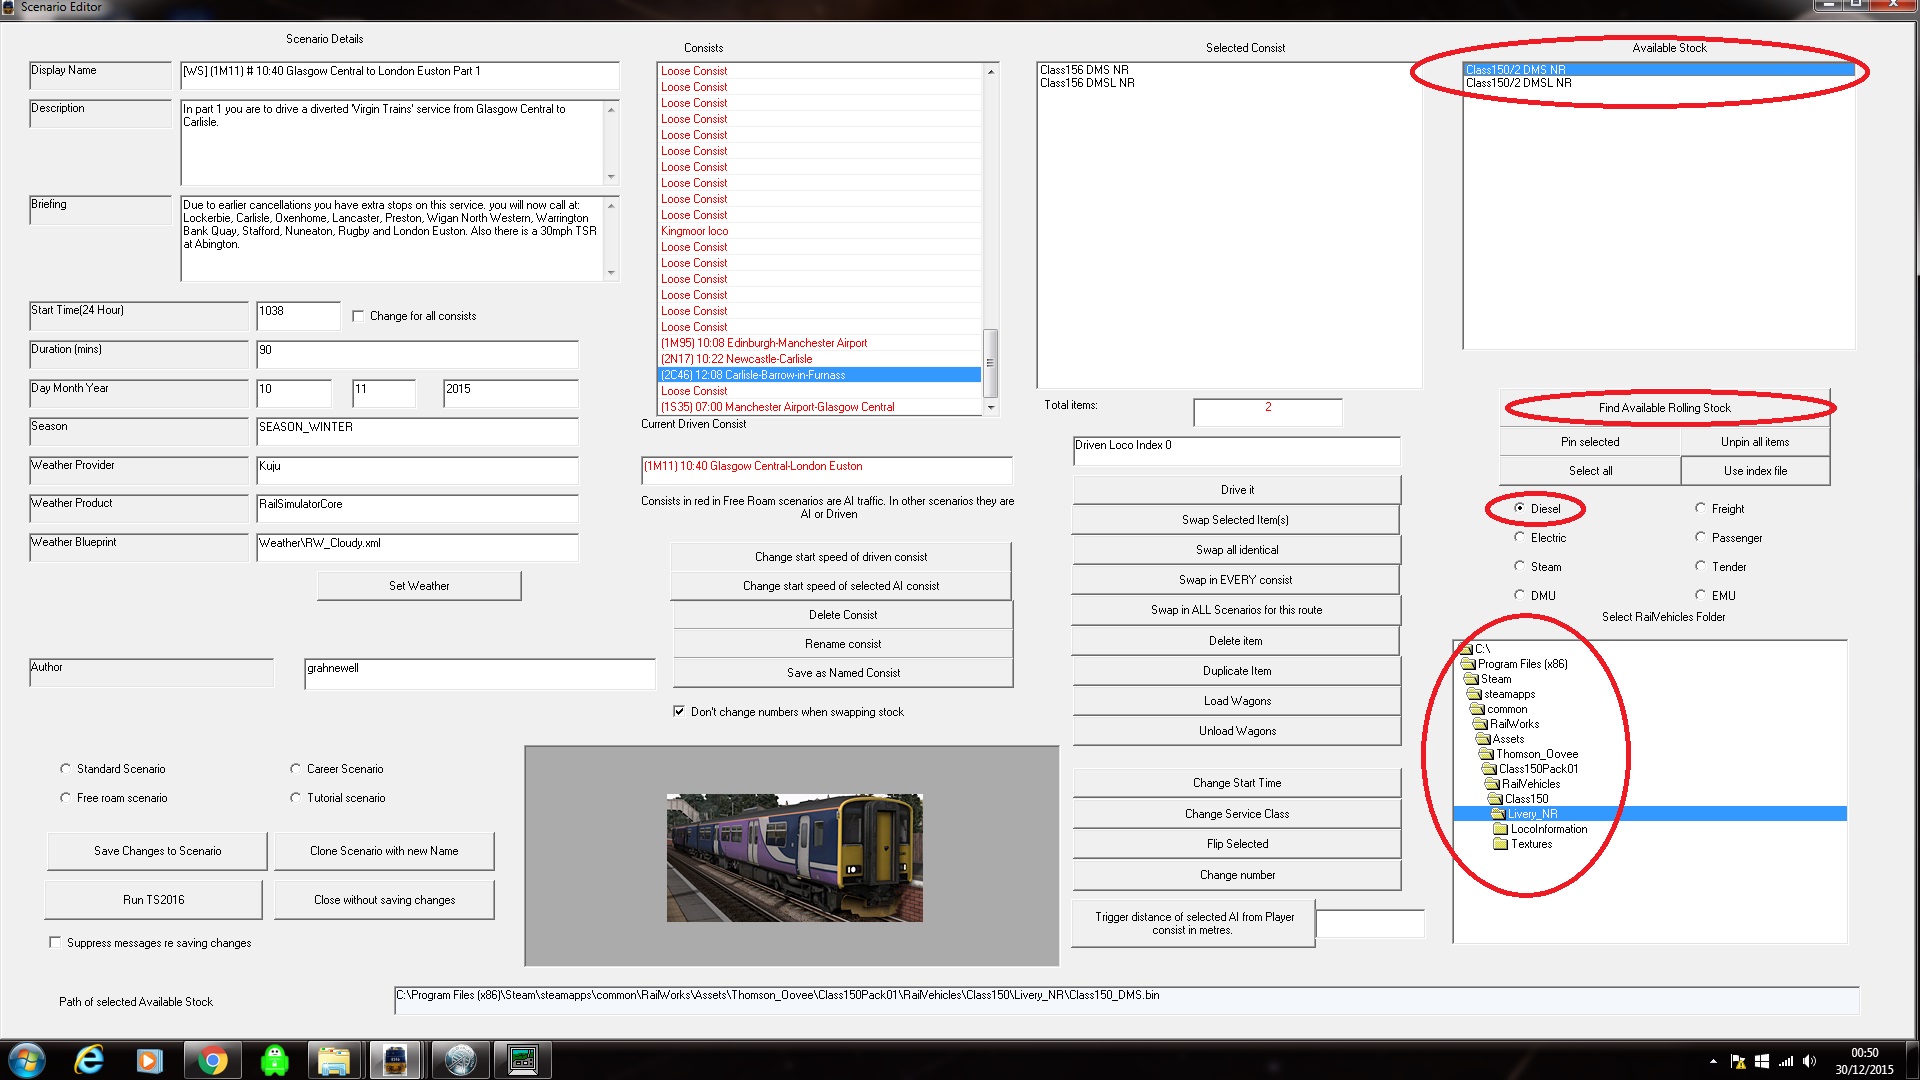1920x1080 pixels.
Task: Launch Google Chrome from the taskbar
Action: point(212,1060)
